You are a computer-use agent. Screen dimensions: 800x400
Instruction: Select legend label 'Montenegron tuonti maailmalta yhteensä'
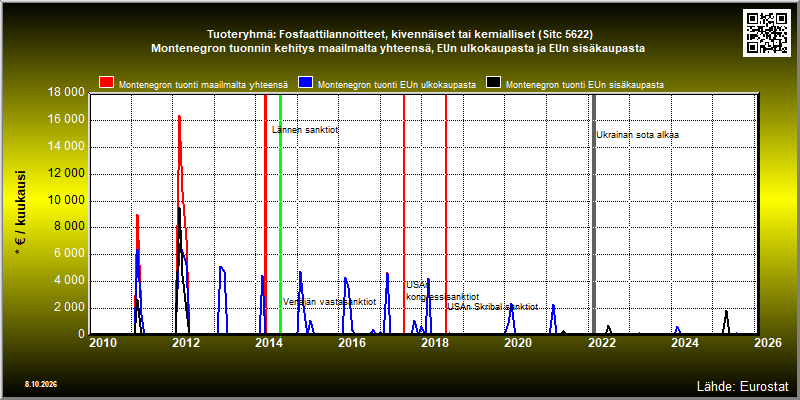203,85
